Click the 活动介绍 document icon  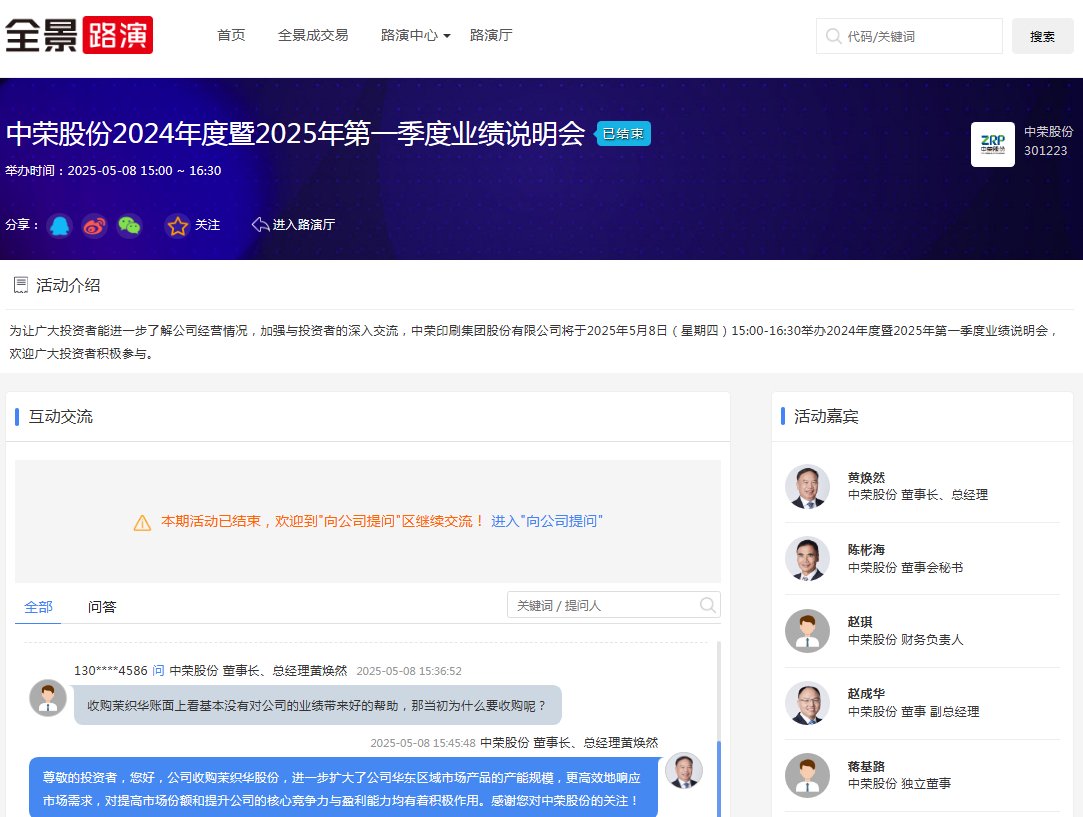tap(19, 284)
